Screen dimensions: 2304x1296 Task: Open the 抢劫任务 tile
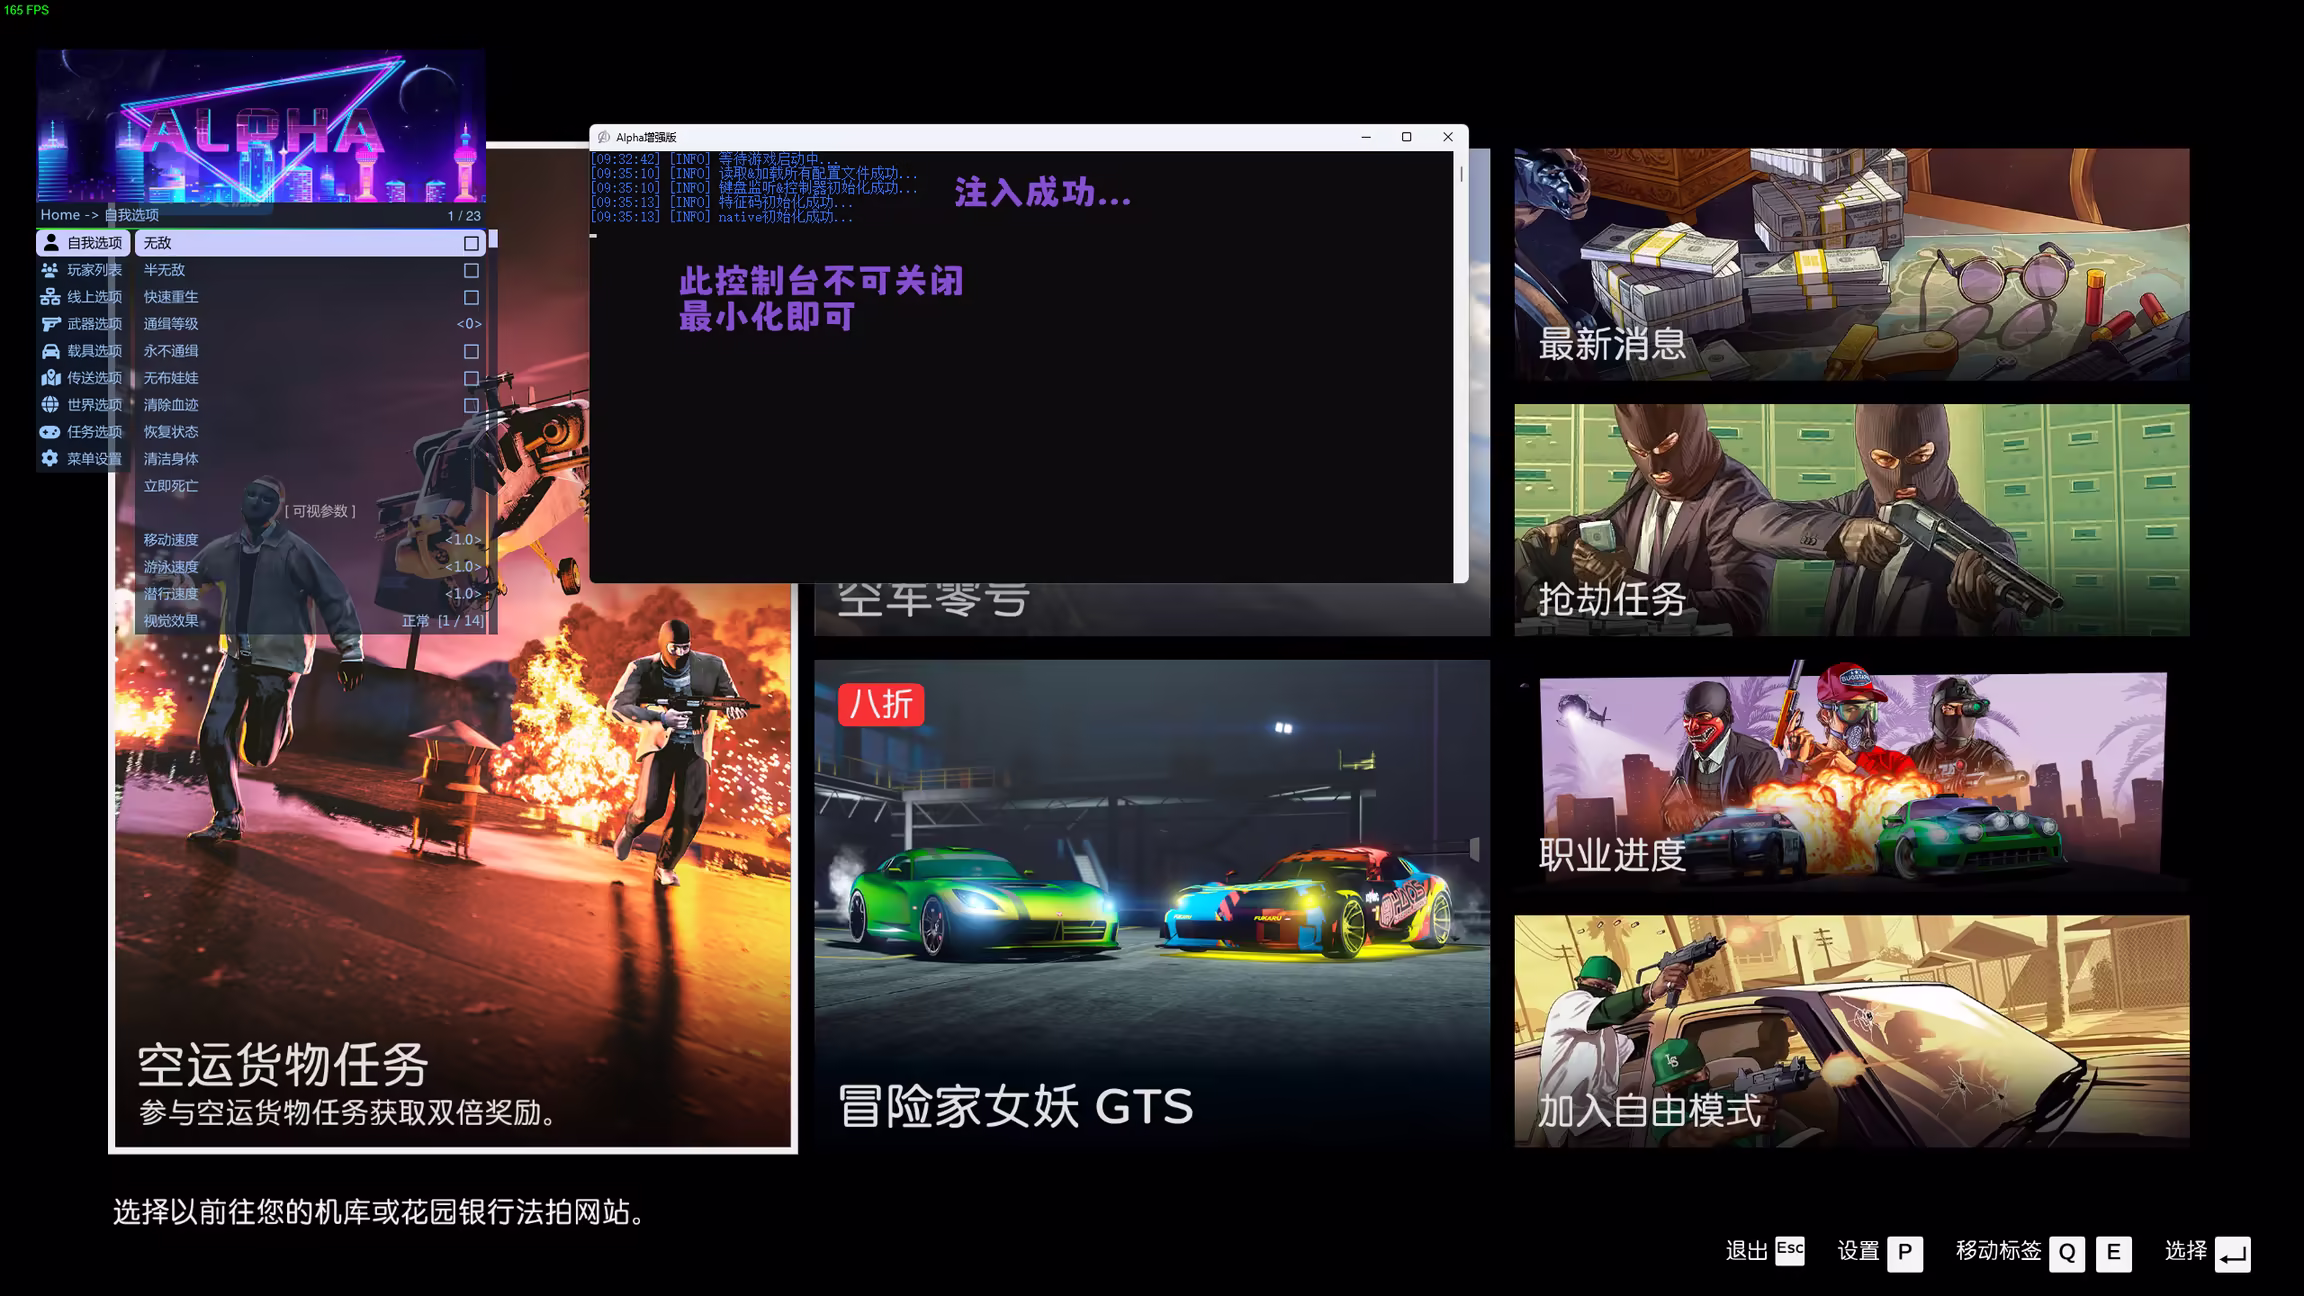(1851, 520)
